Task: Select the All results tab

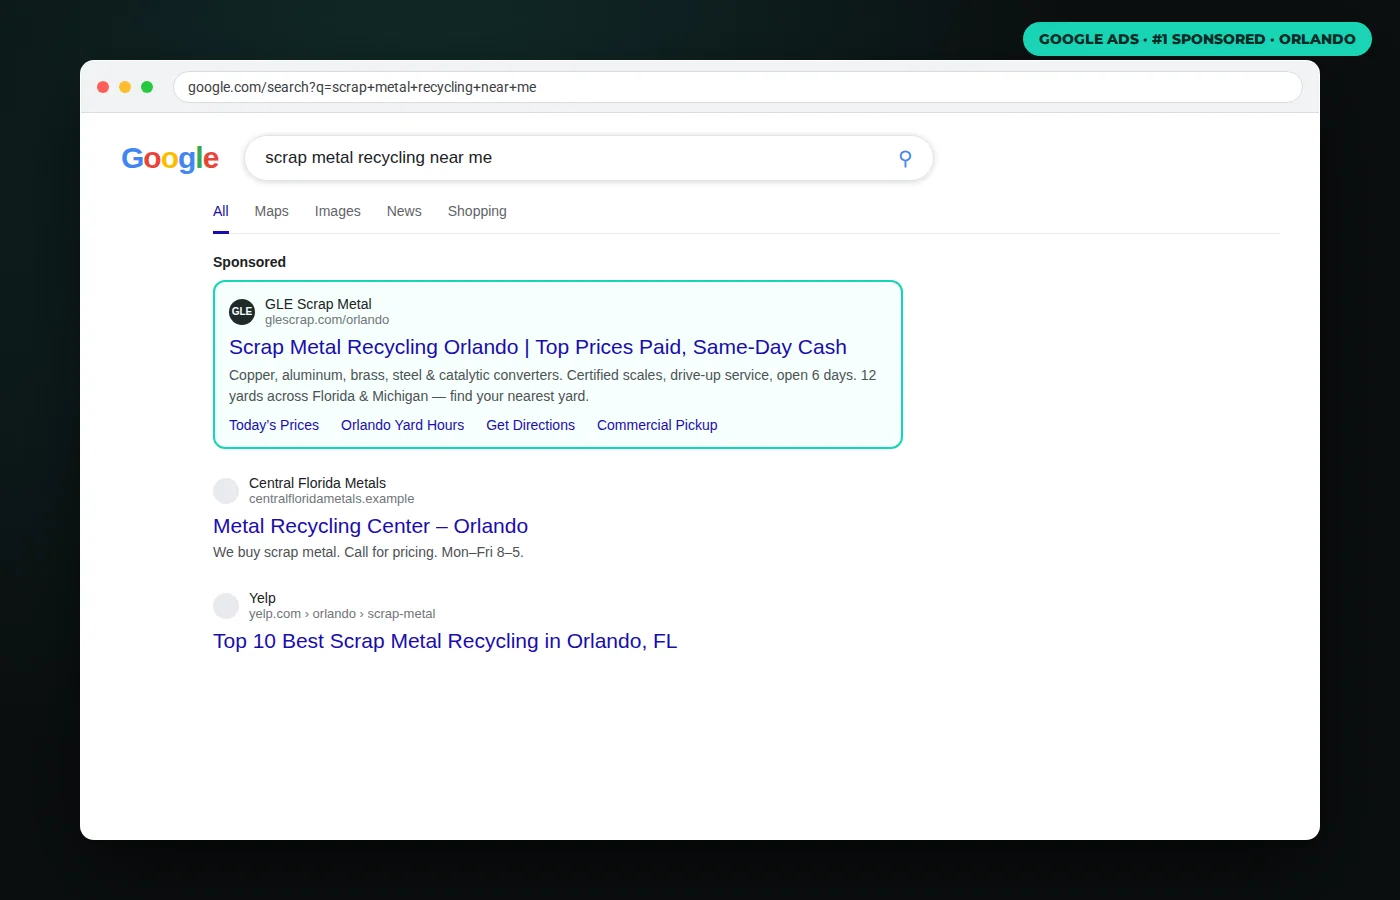Action: pyautogui.click(x=221, y=211)
